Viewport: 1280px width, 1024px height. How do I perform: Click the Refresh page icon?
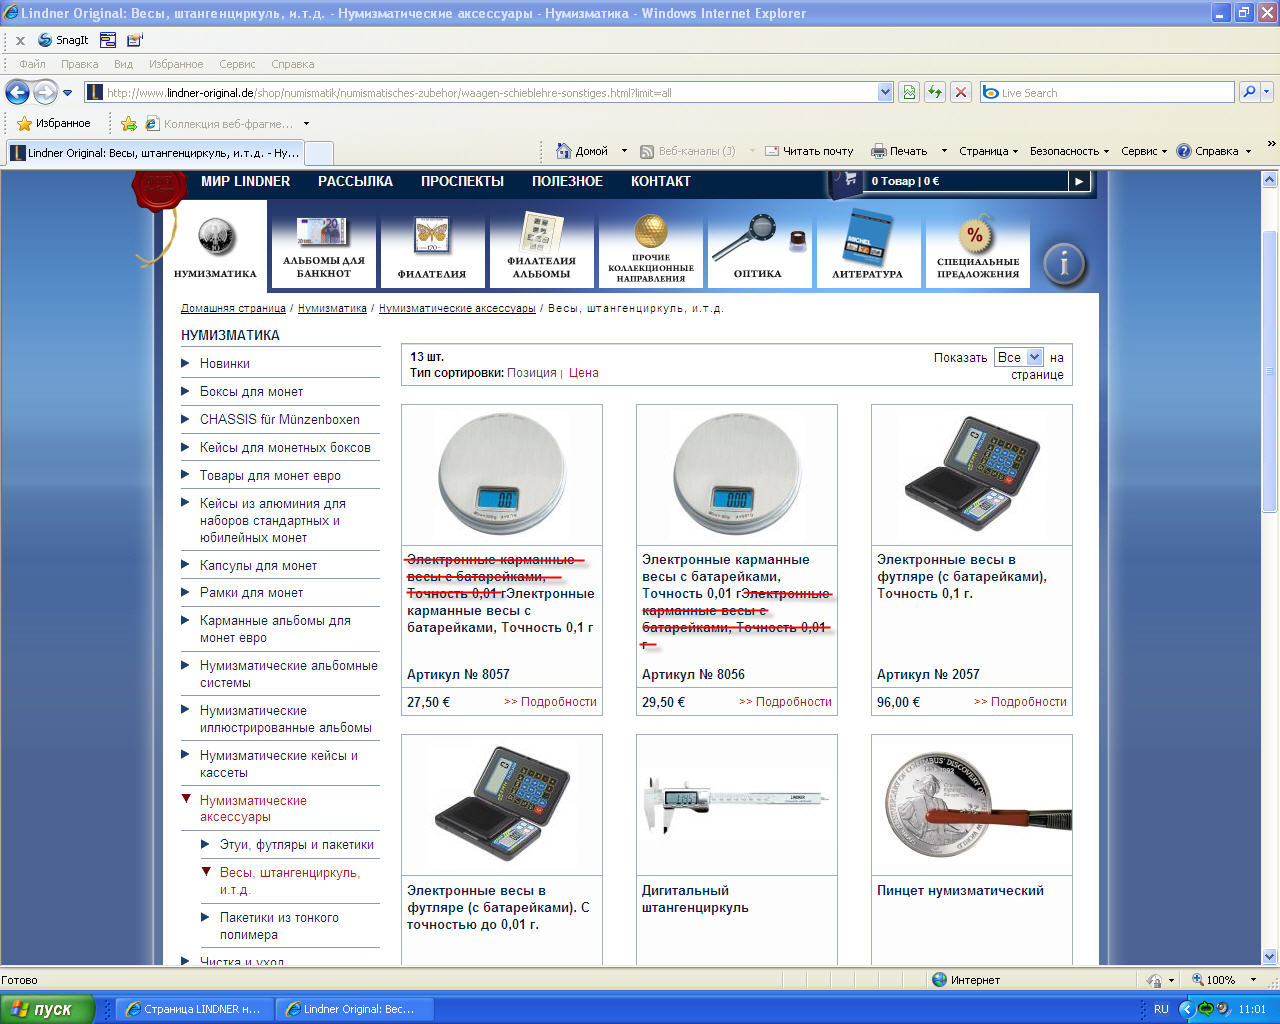point(935,92)
